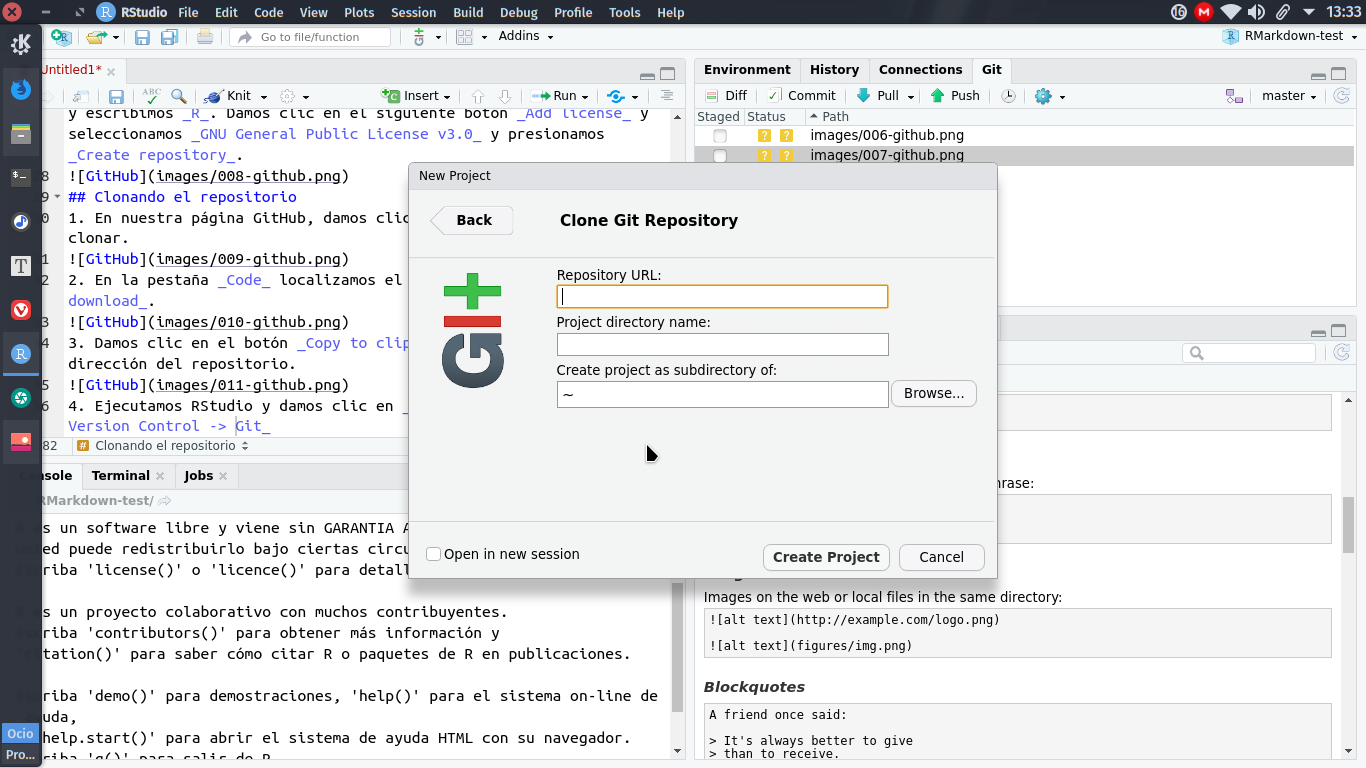Open the Knit options dropdown arrow
Viewport: 1366px width, 768px height.
[264, 97]
